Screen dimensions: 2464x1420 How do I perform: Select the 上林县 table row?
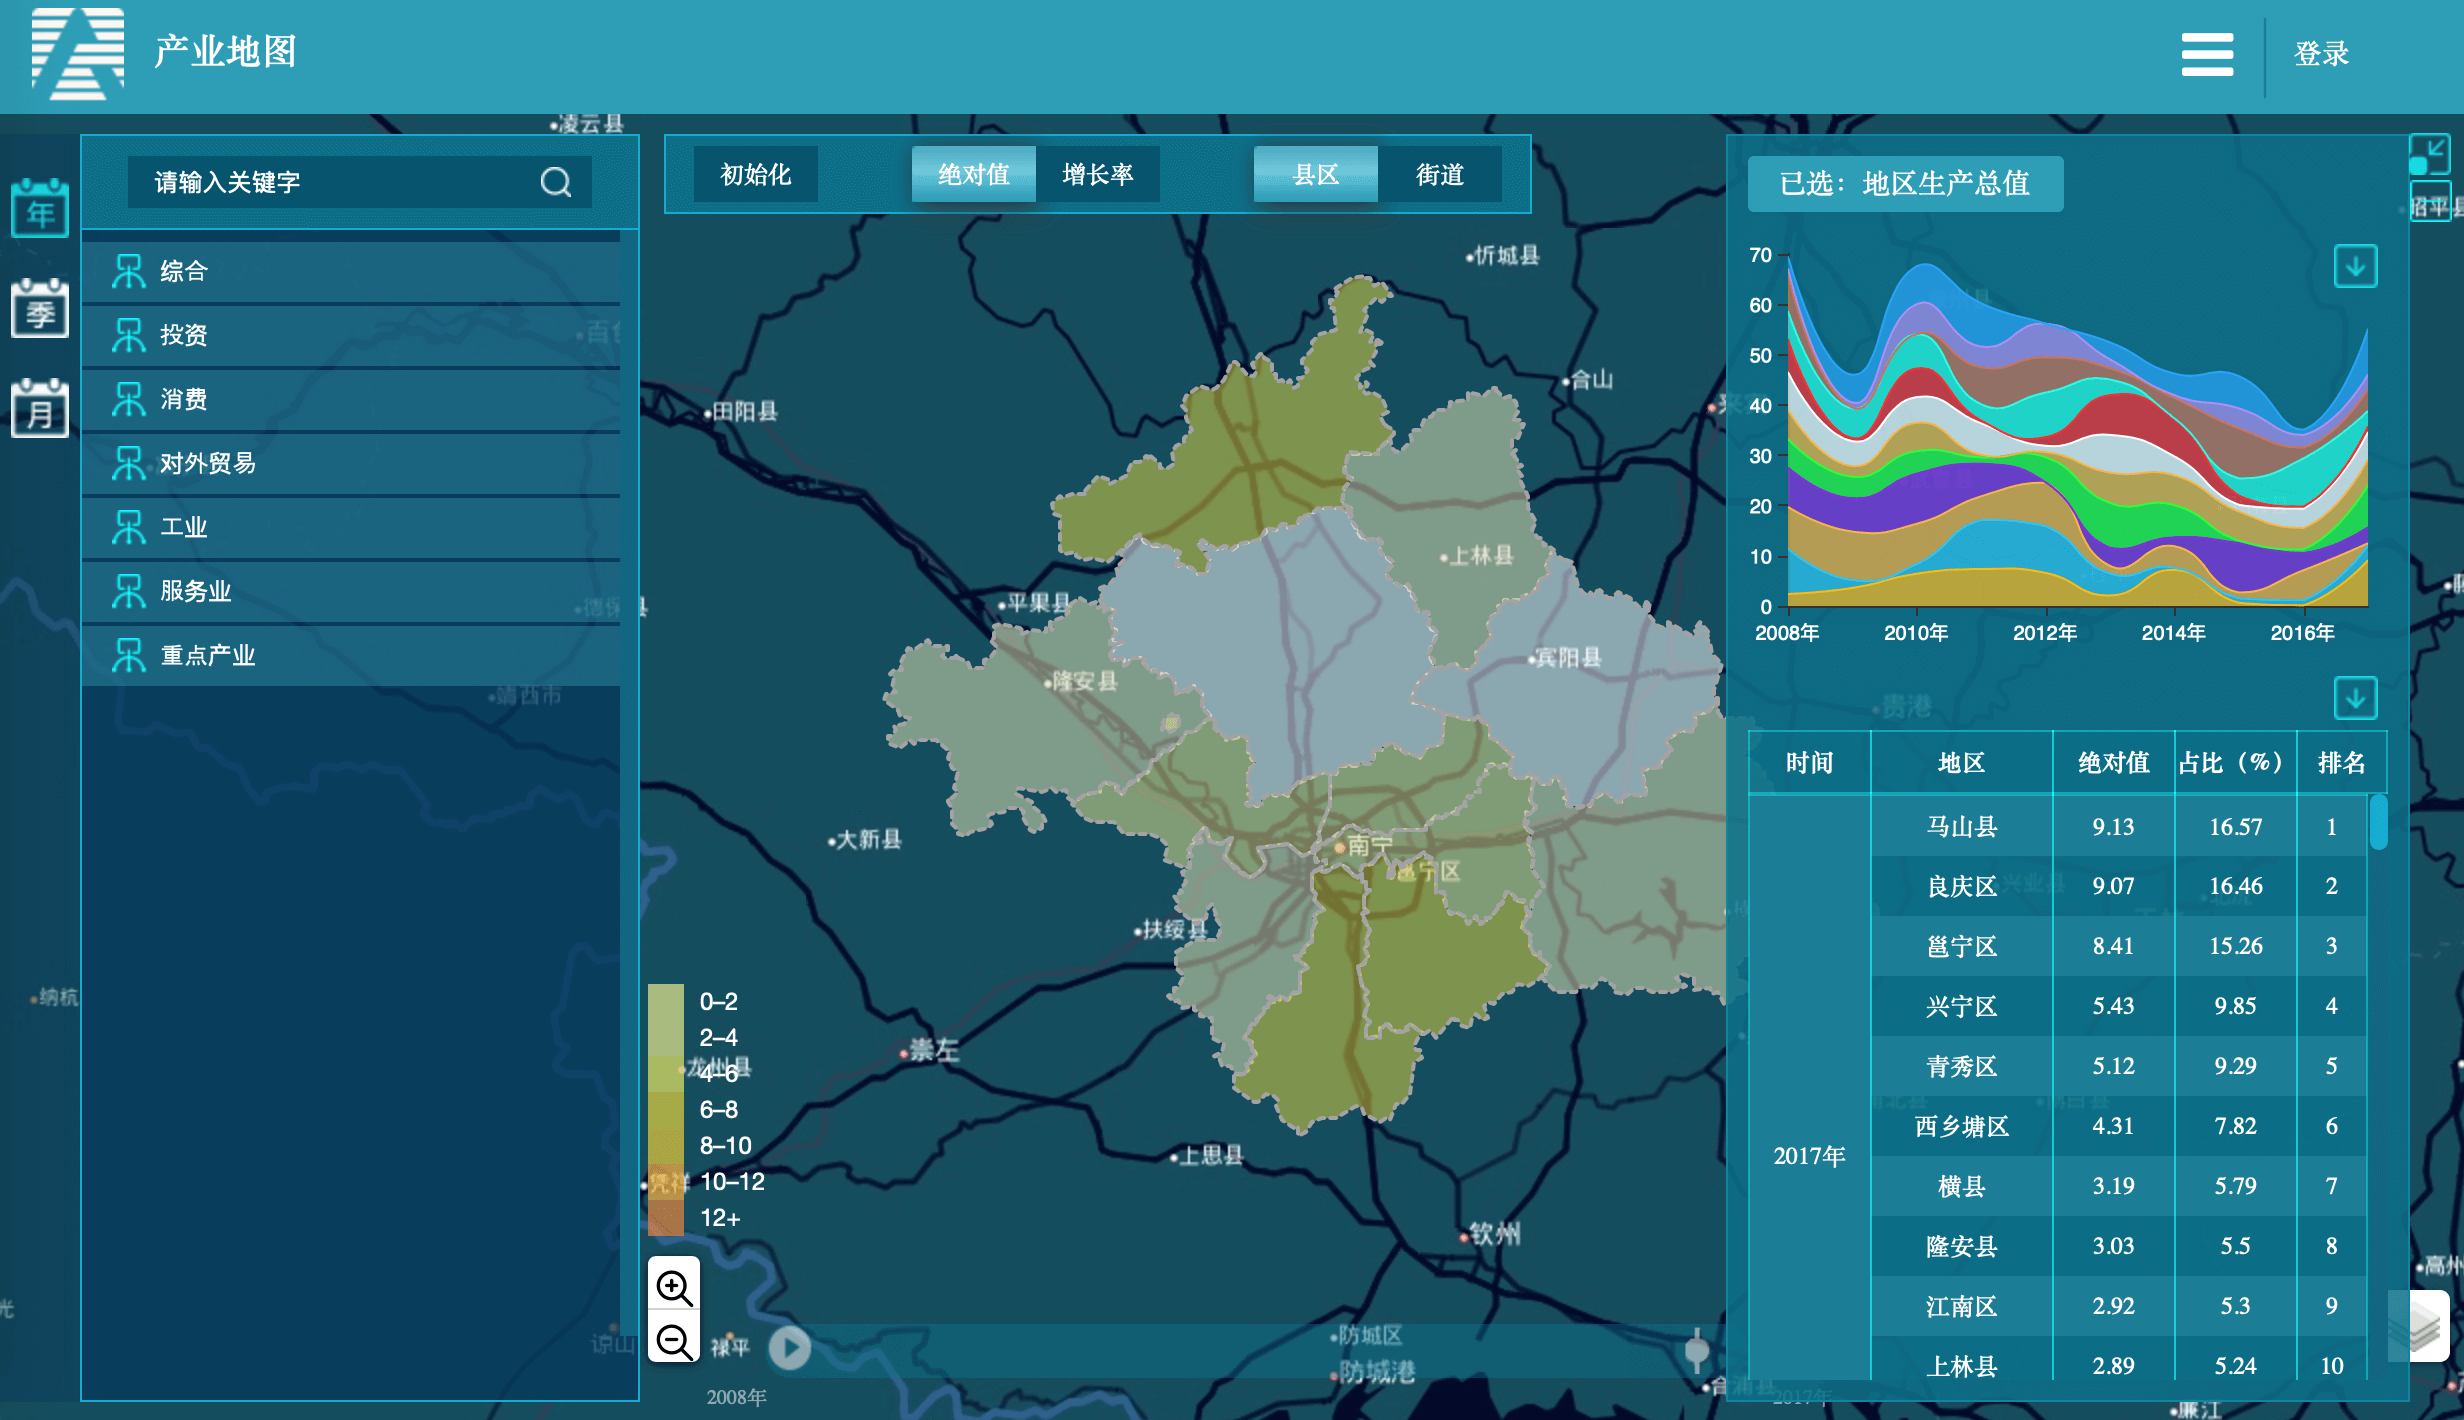point(2119,1361)
